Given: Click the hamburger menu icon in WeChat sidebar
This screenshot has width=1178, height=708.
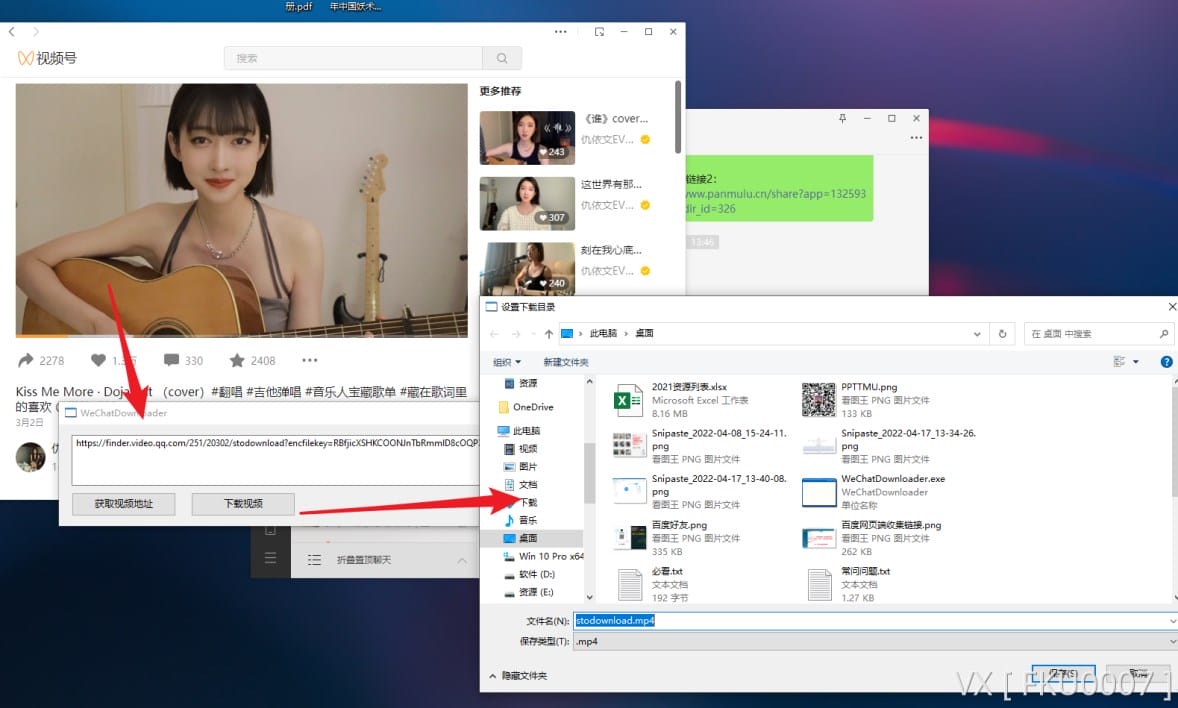Looking at the screenshot, I should [270, 558].
